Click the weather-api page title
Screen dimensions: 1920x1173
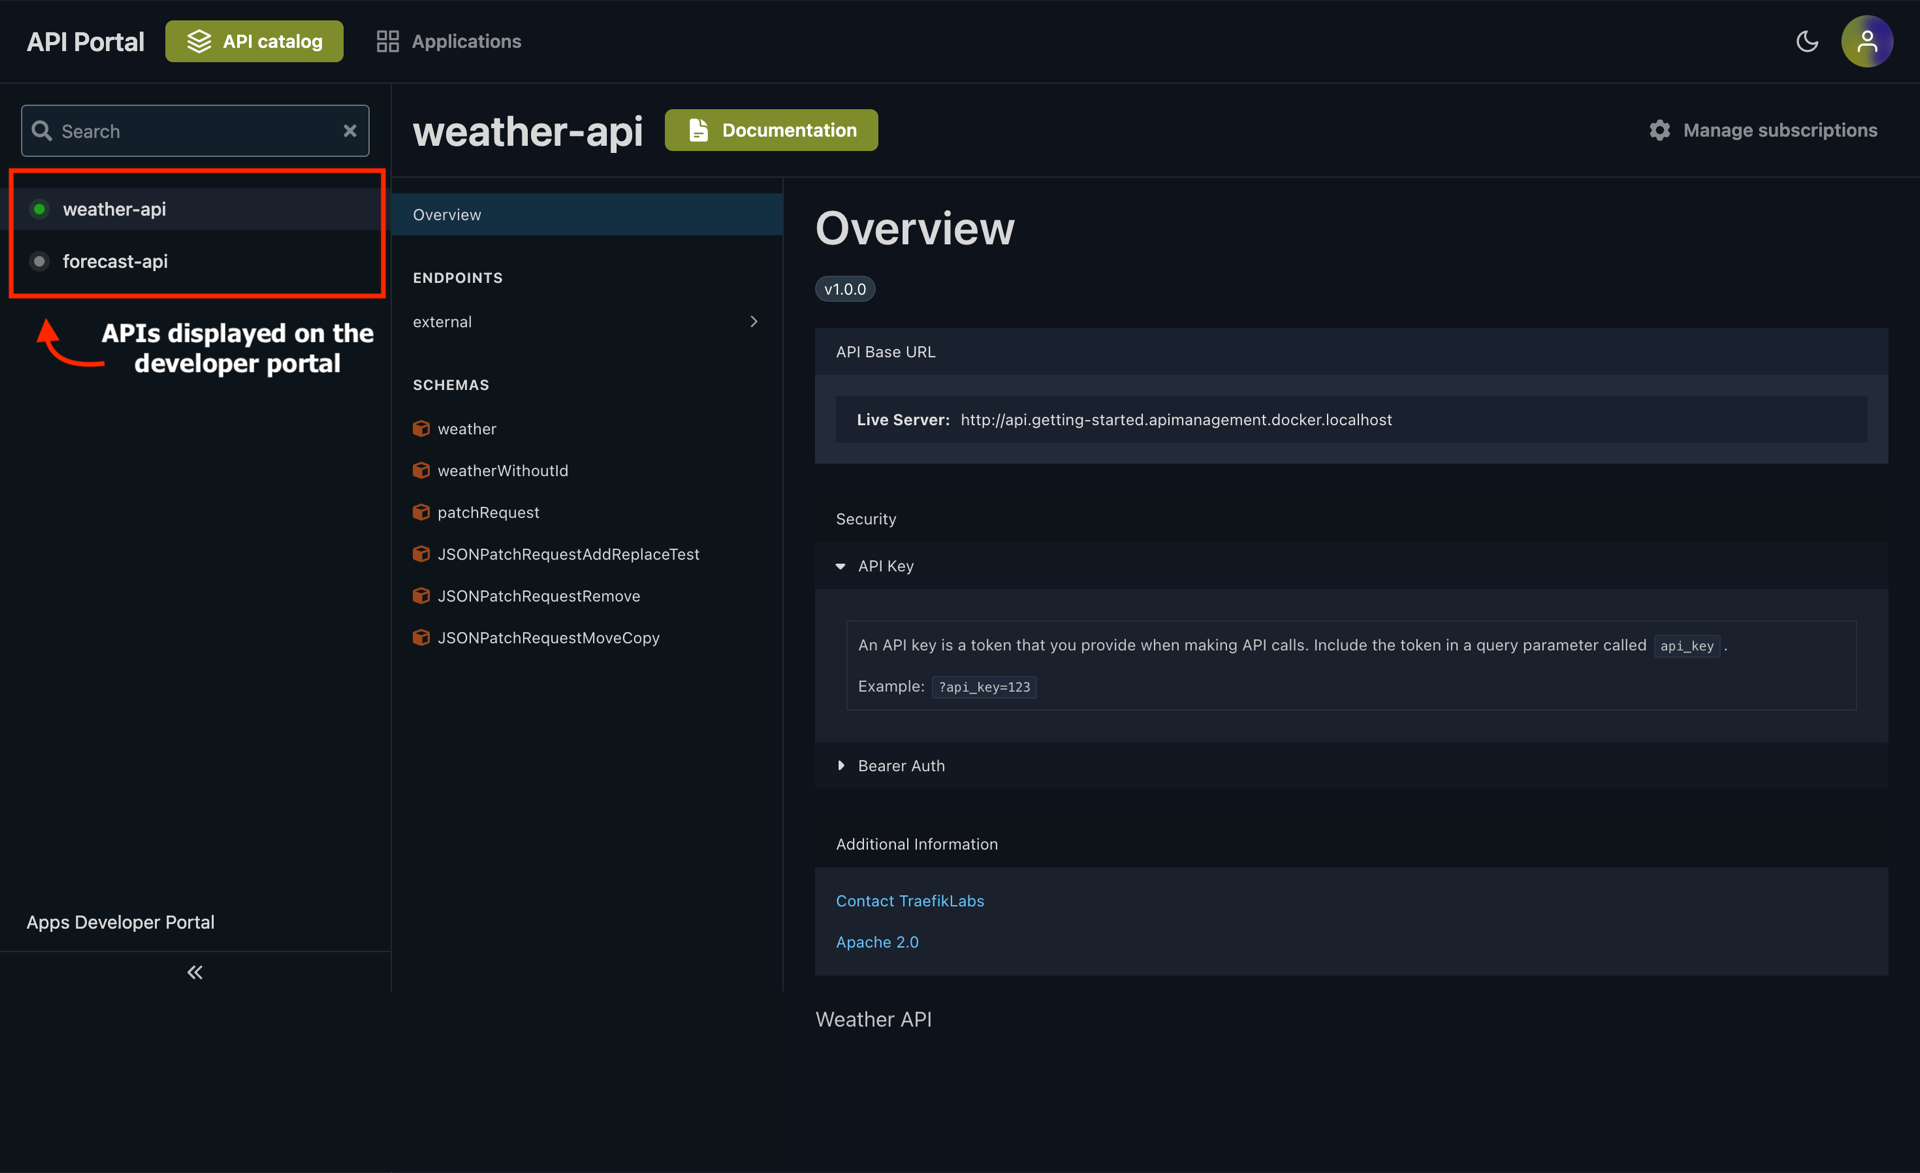point(528,131)
